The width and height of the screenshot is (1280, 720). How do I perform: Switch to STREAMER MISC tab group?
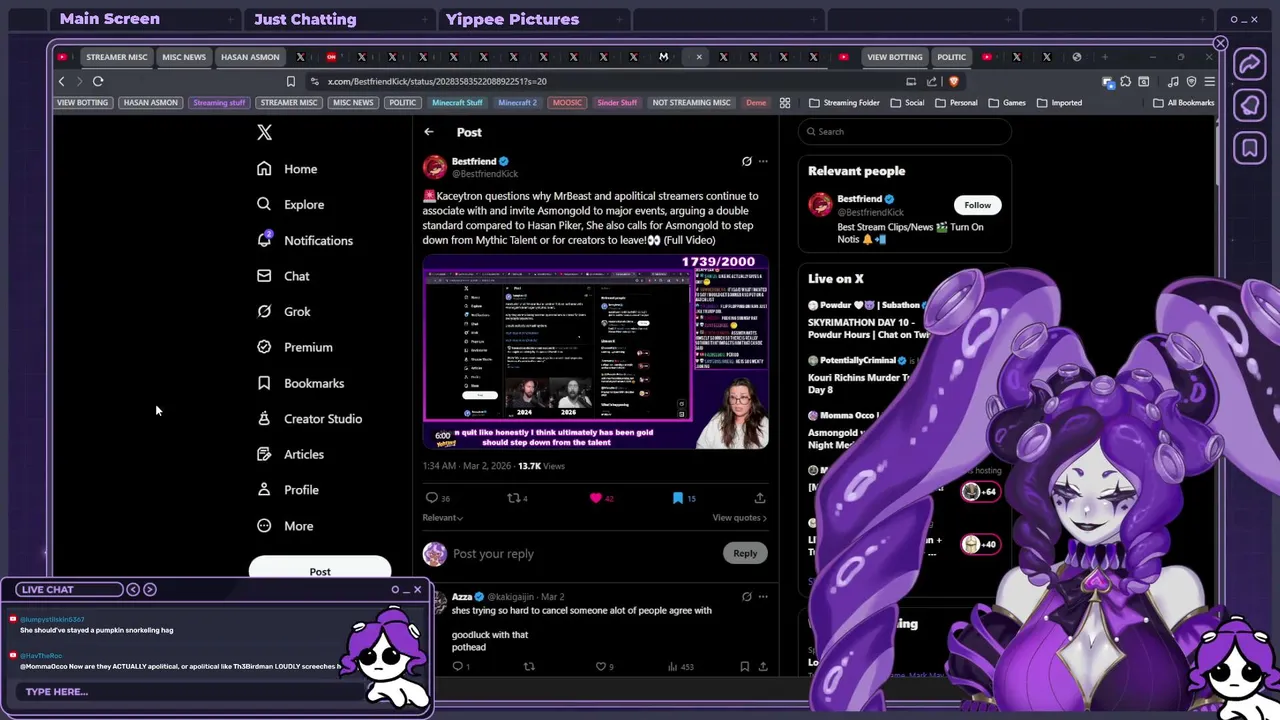click(116, 57)
